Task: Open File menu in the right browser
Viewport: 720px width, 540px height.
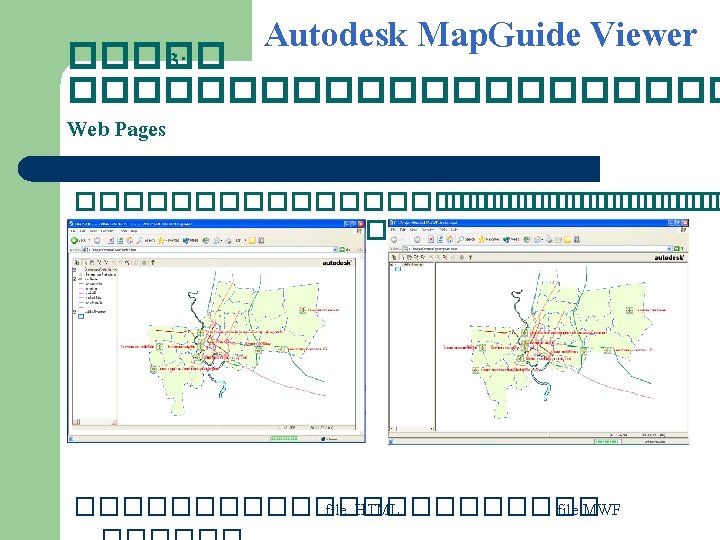Action: [393, 230]
